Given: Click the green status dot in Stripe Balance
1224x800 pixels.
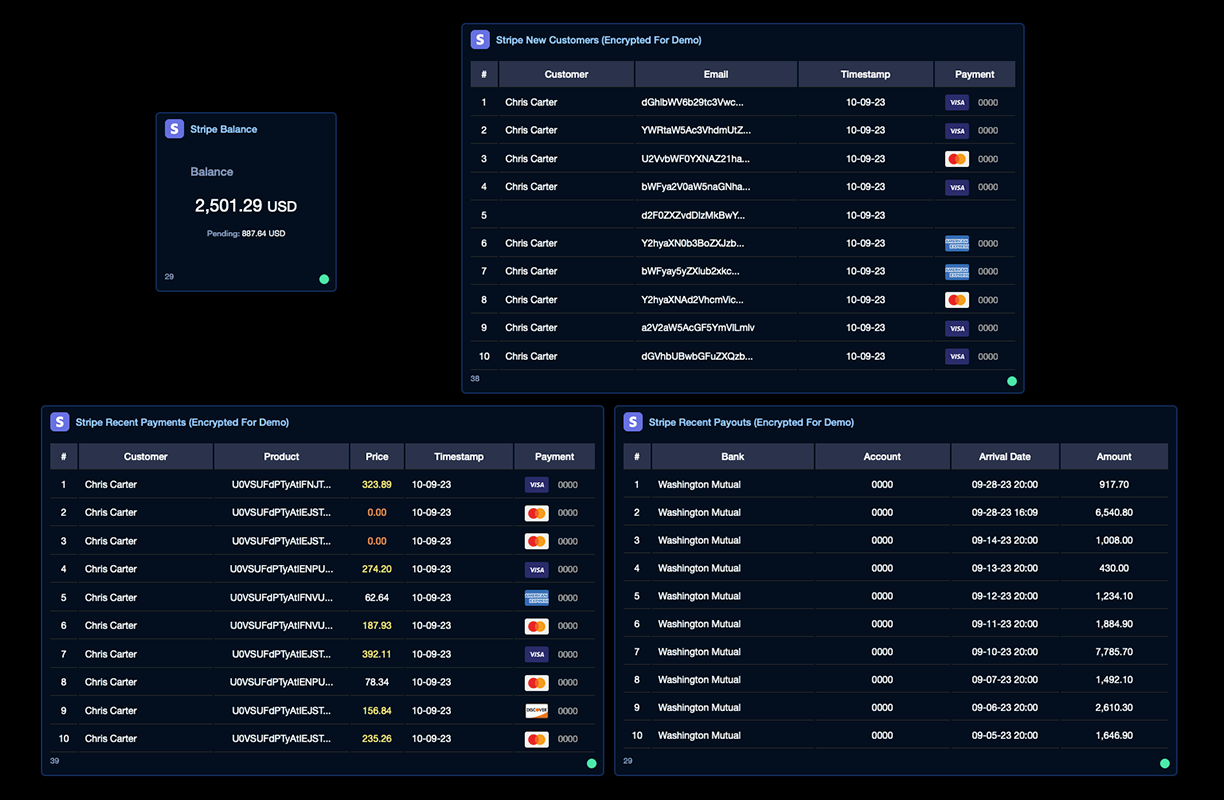Looking at the screenshot, I should tap(324, 279).
